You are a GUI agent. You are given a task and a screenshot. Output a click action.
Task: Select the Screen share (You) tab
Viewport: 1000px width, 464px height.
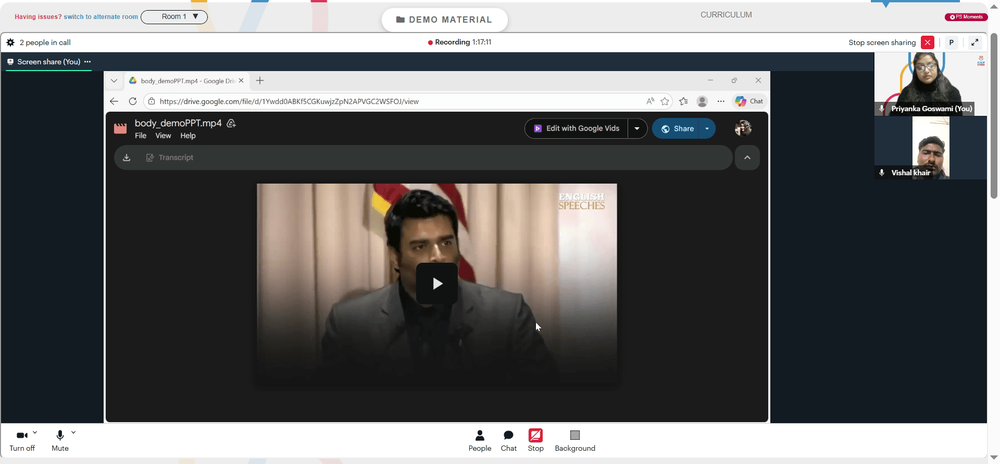[48, 62]
